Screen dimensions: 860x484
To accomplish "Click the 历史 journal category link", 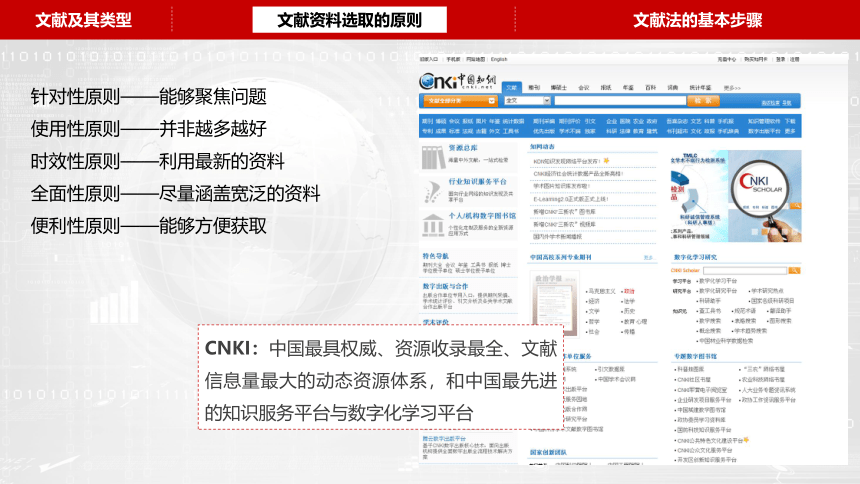I will [629, 311].
